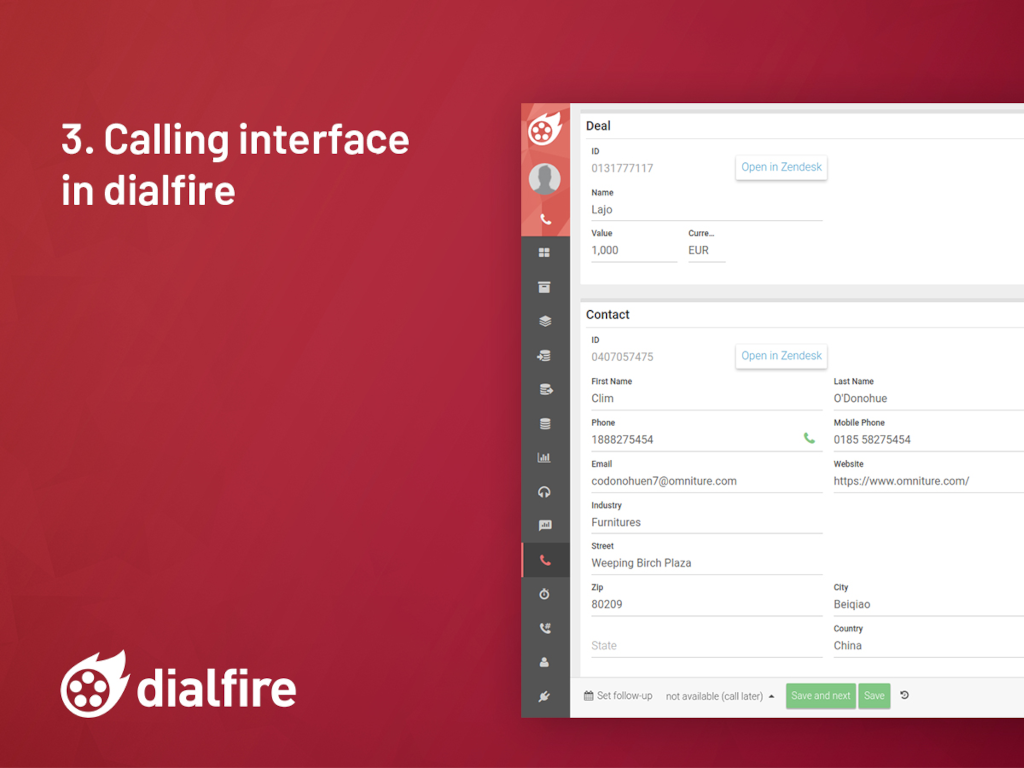
Task: Expand the 'not available (call later)' dropdown
Action: (719, 695)
